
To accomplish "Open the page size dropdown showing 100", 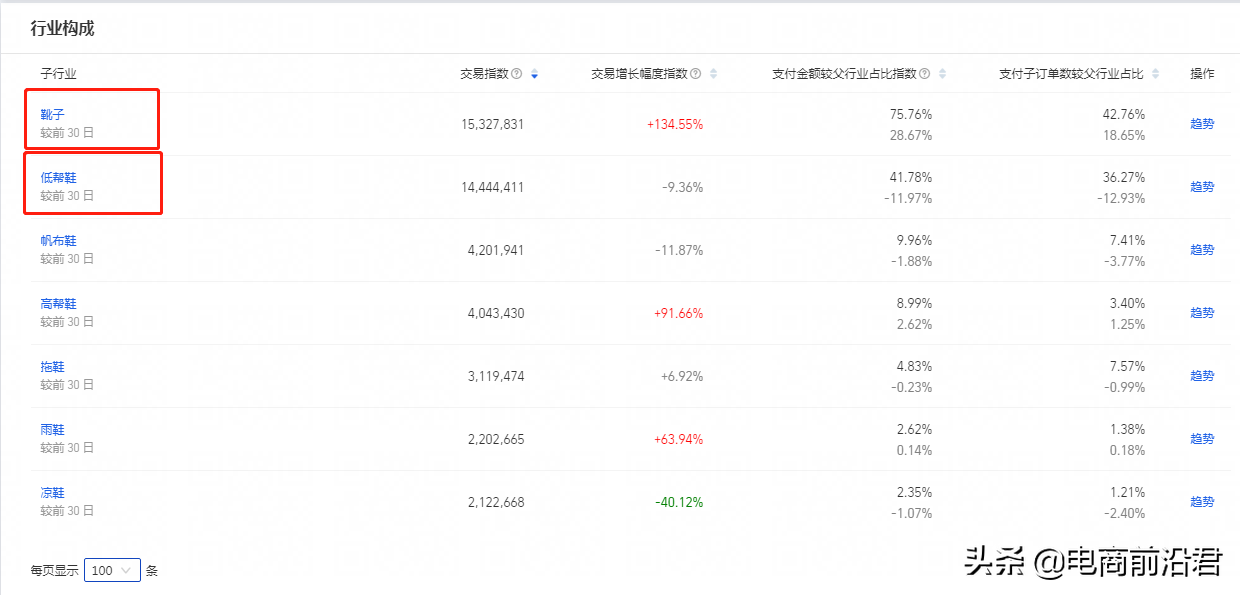I will click(112, 569).
